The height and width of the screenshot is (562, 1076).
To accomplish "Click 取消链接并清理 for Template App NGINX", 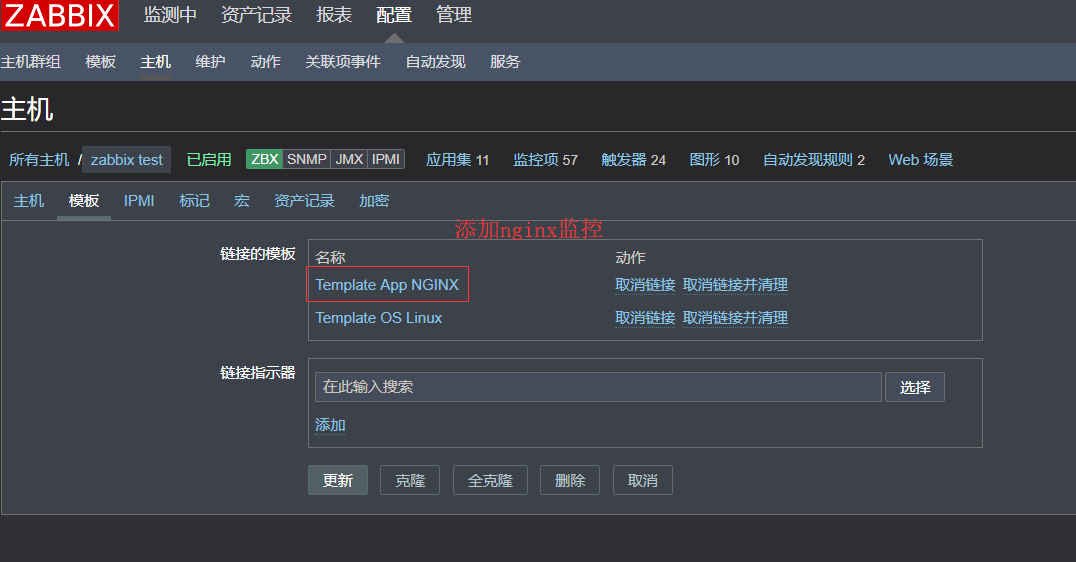I will [x=735, y=285].
